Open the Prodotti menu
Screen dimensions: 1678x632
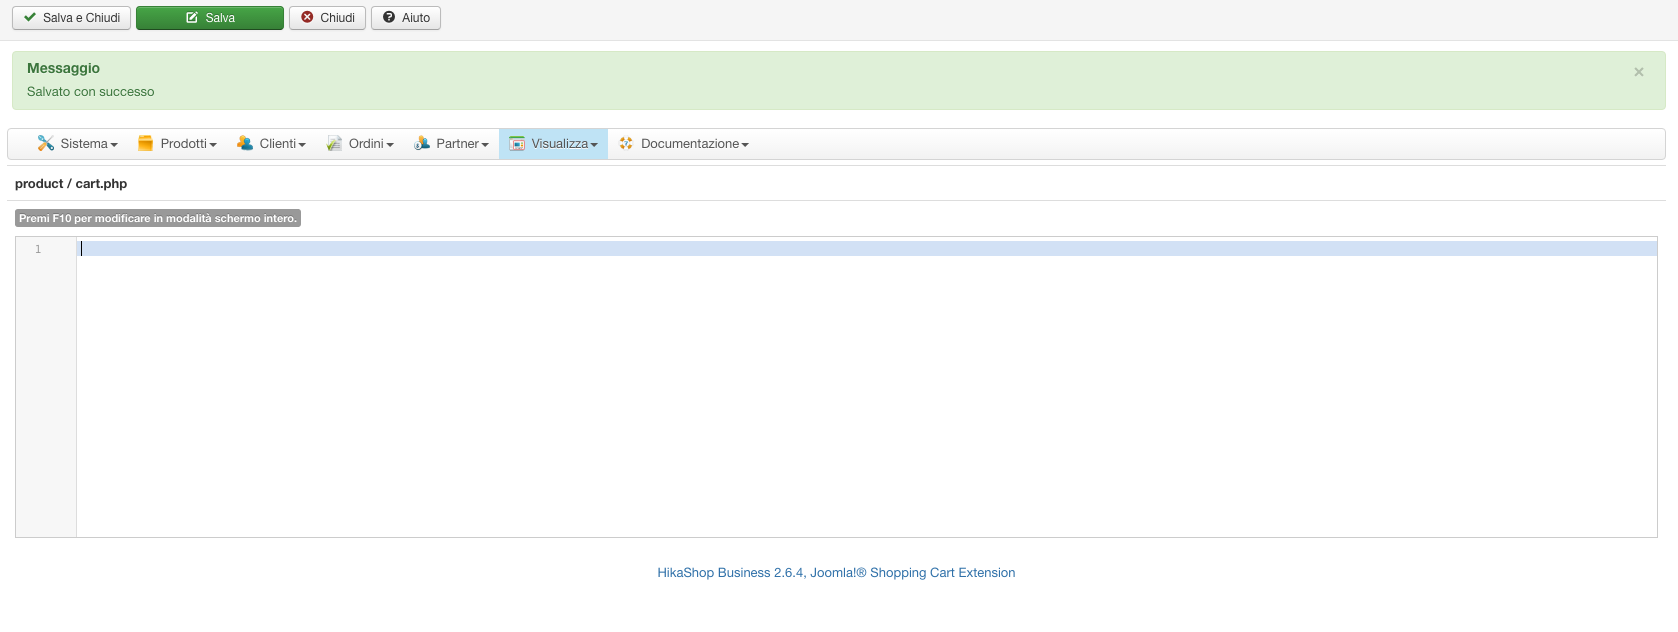pos(177,144)
